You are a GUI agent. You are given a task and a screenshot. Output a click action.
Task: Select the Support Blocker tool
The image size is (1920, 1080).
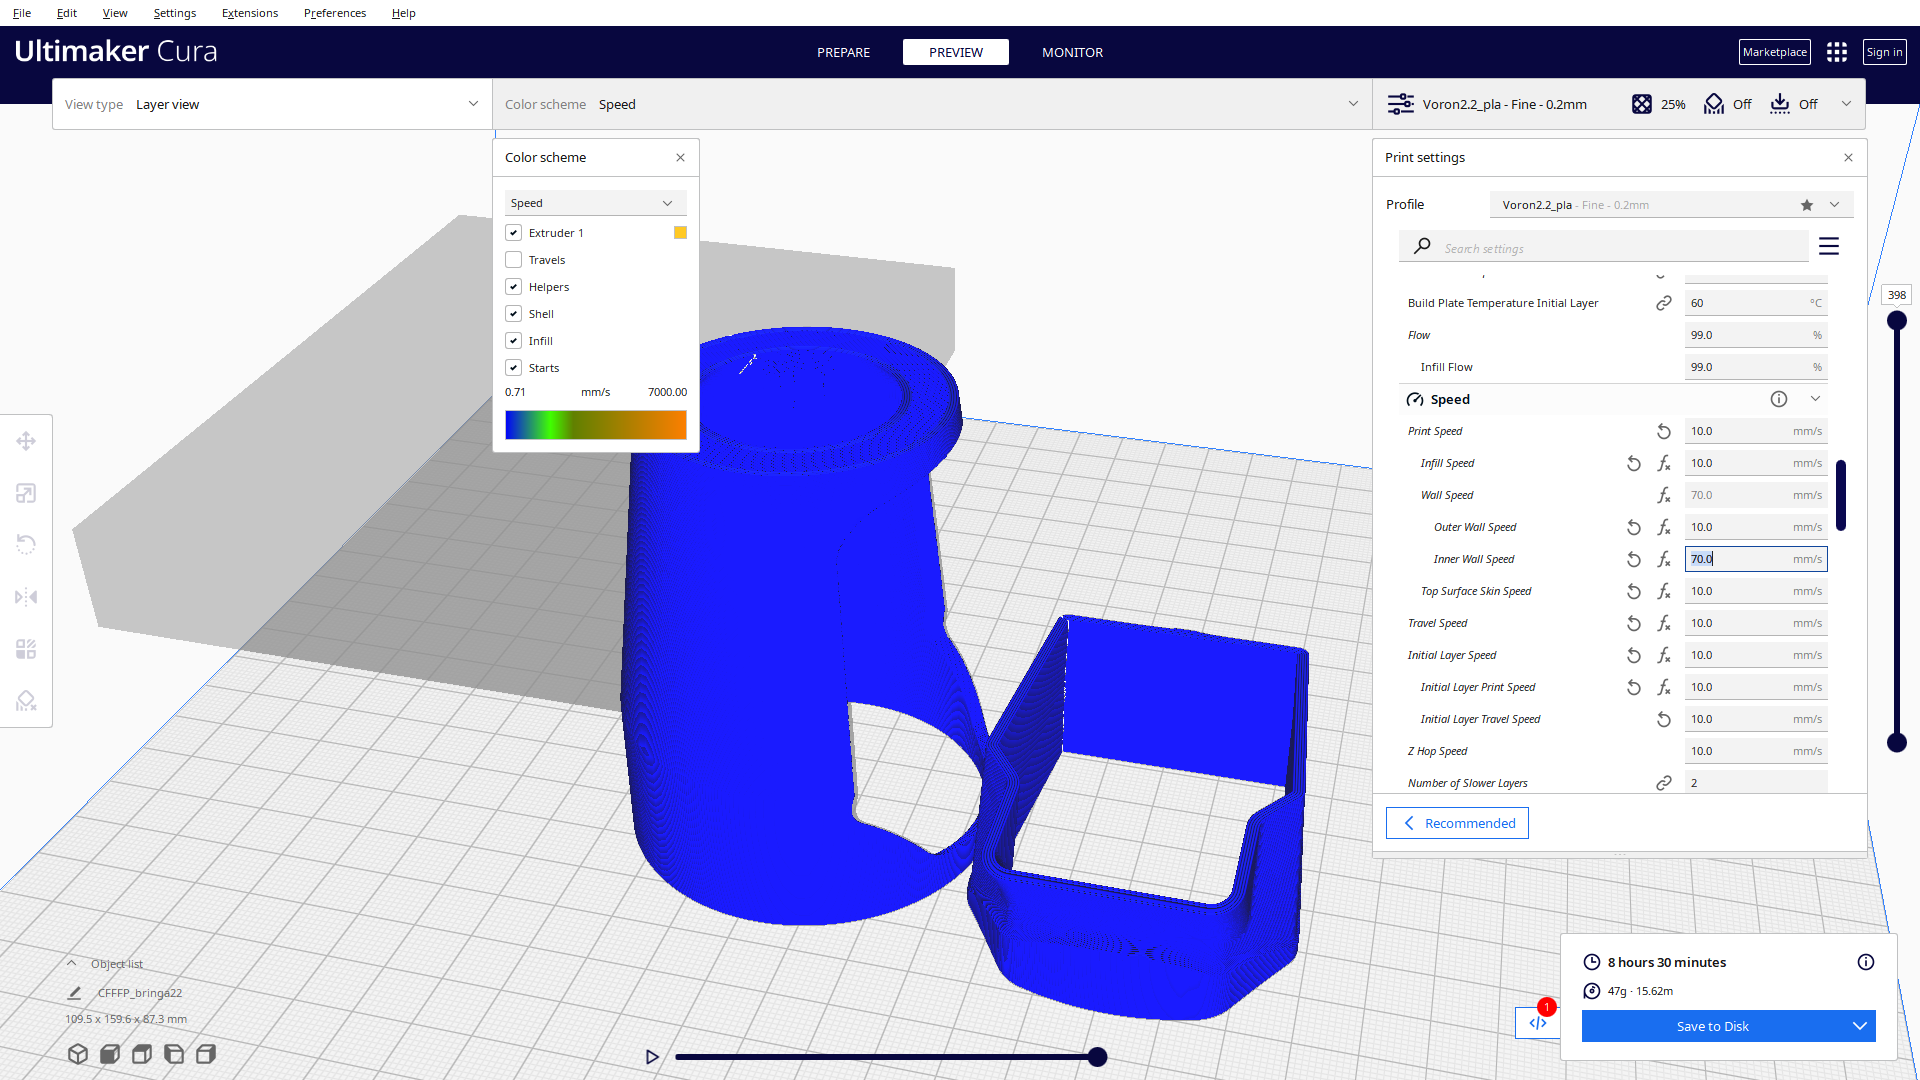tap(26, 701)
